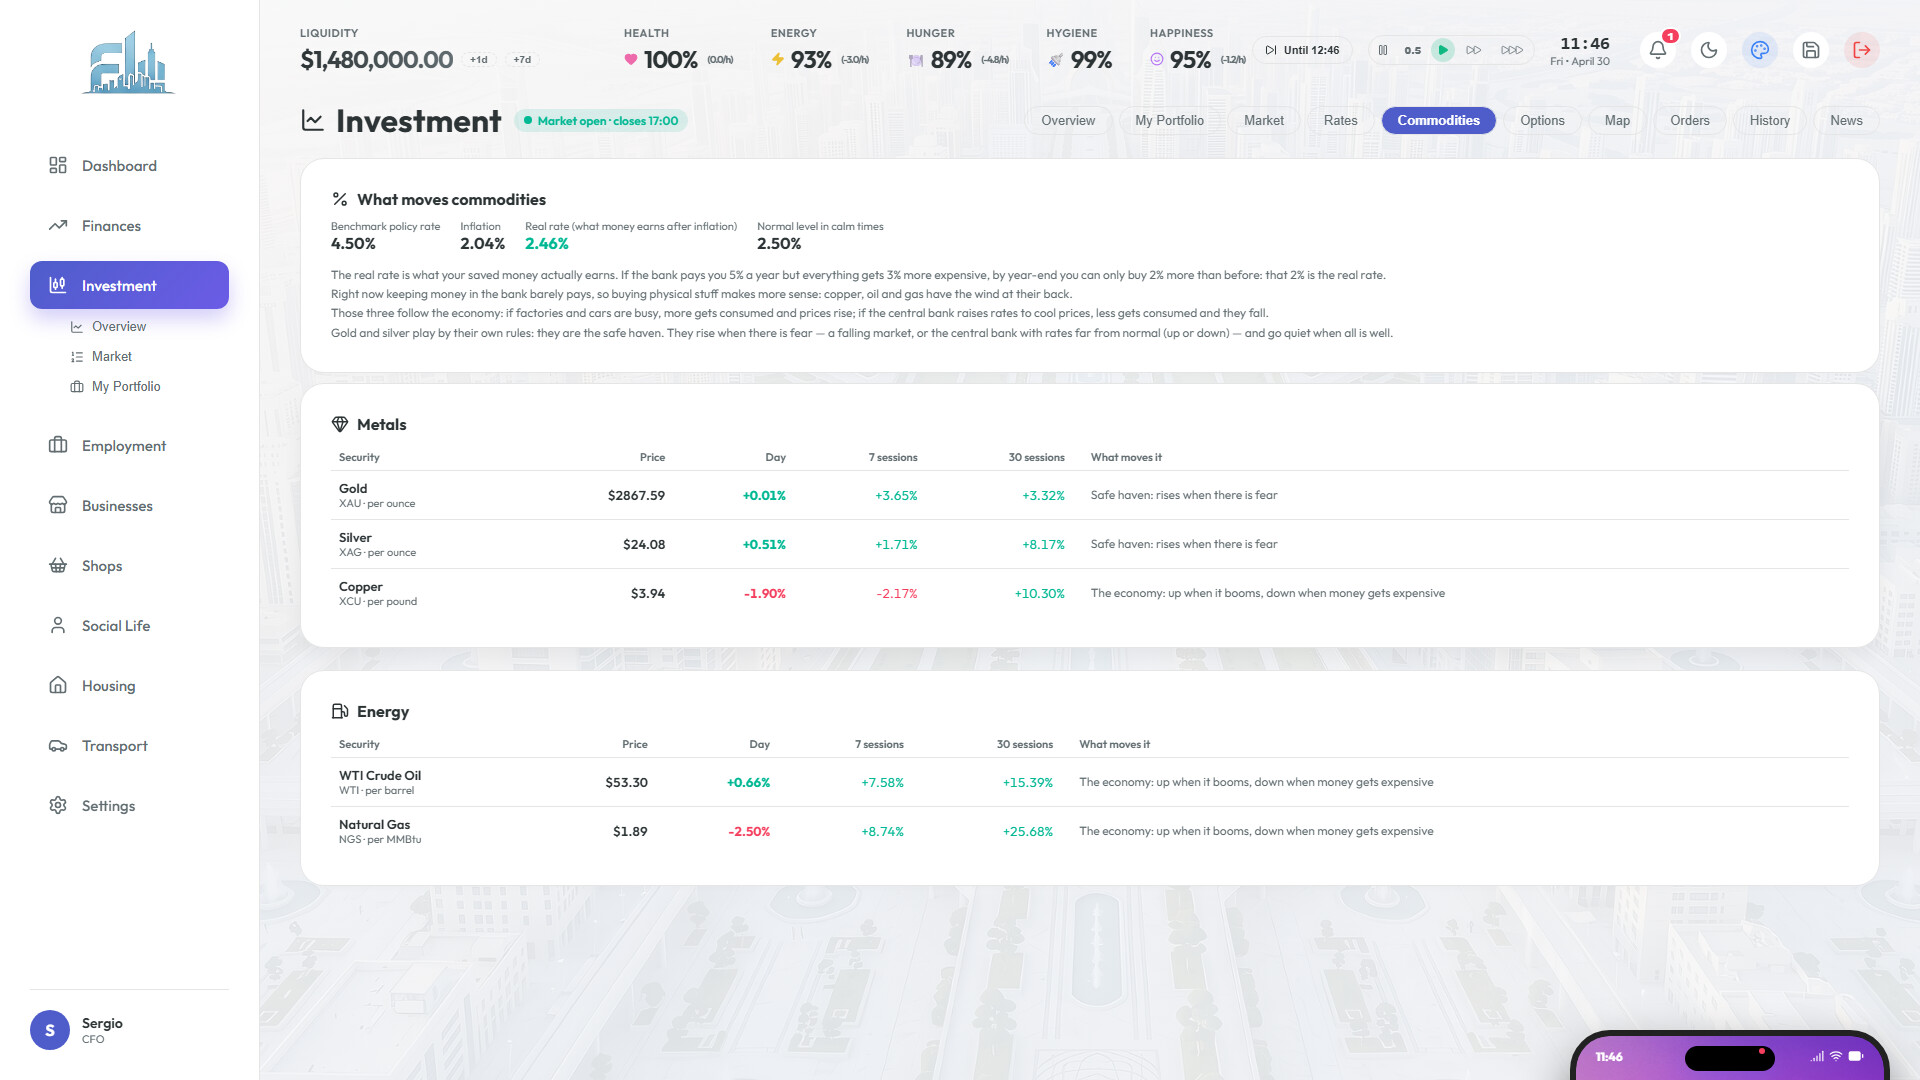
Task: Switch to Rates tab
Action: (x=1340, y=121)
